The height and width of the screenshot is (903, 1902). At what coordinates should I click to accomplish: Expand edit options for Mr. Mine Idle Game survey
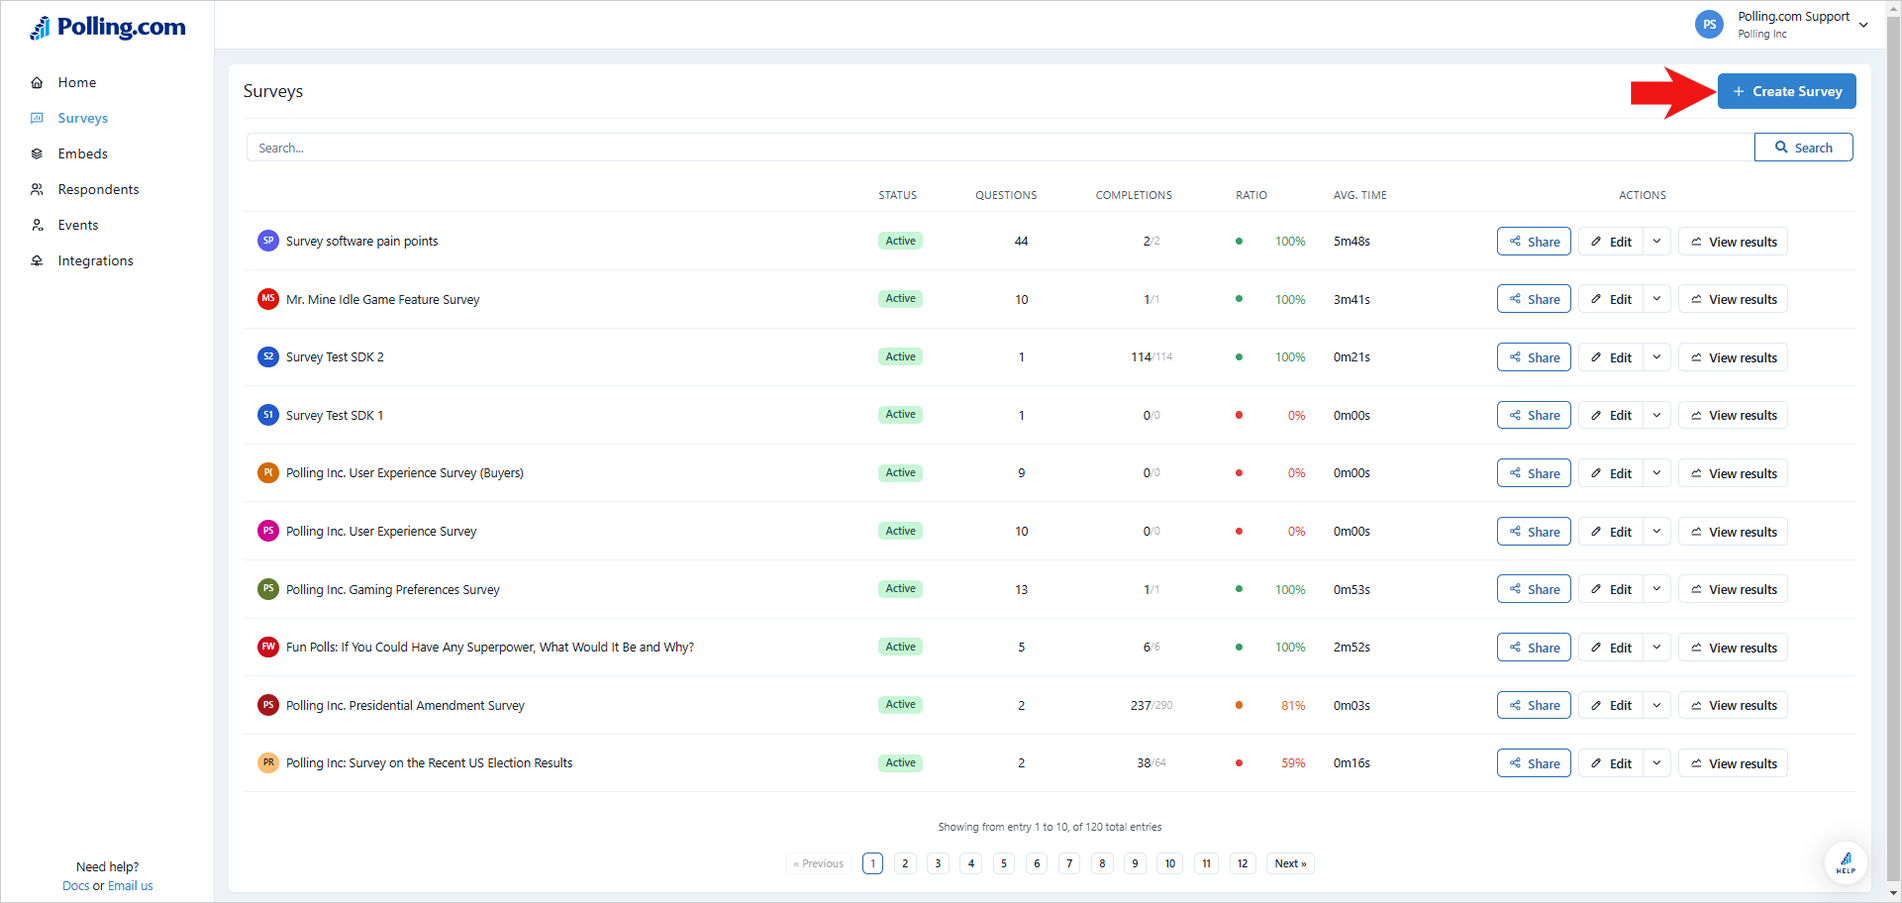click(x=1656, y=299)
